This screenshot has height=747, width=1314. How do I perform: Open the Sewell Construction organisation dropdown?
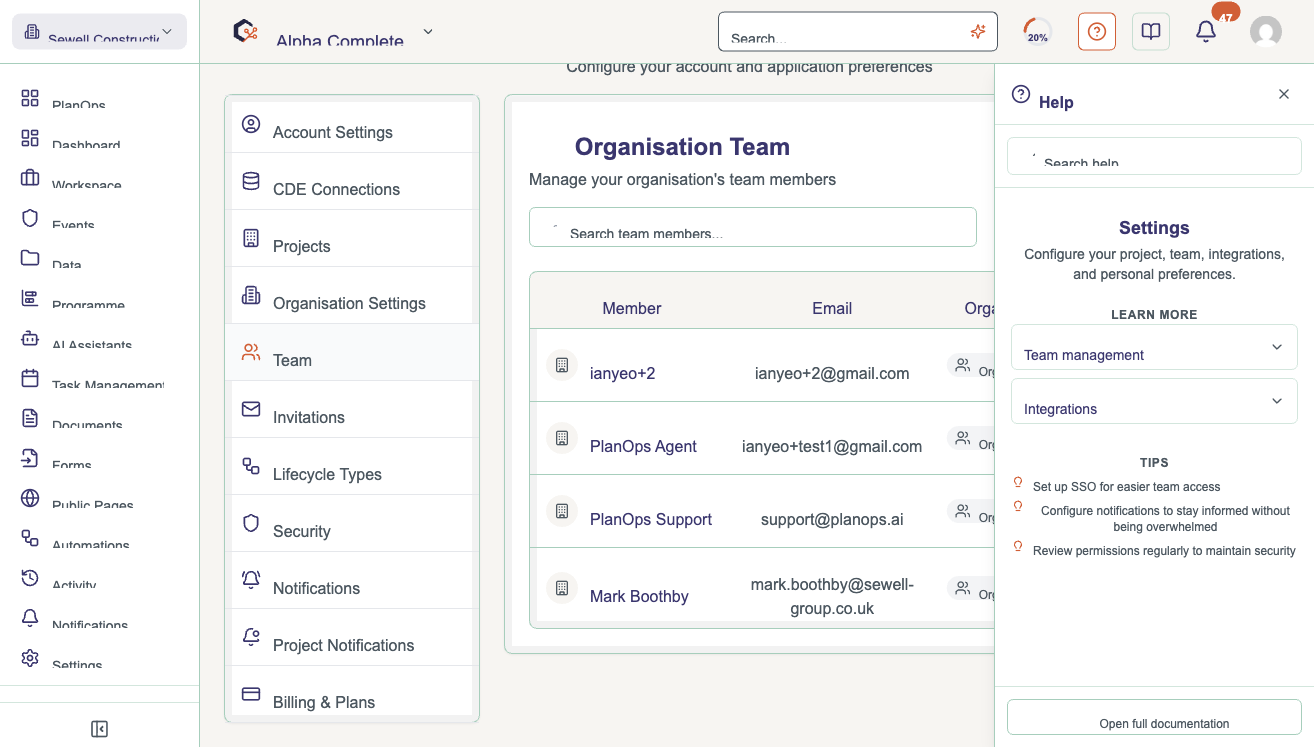pyautogui.click(x=99, y=31)
